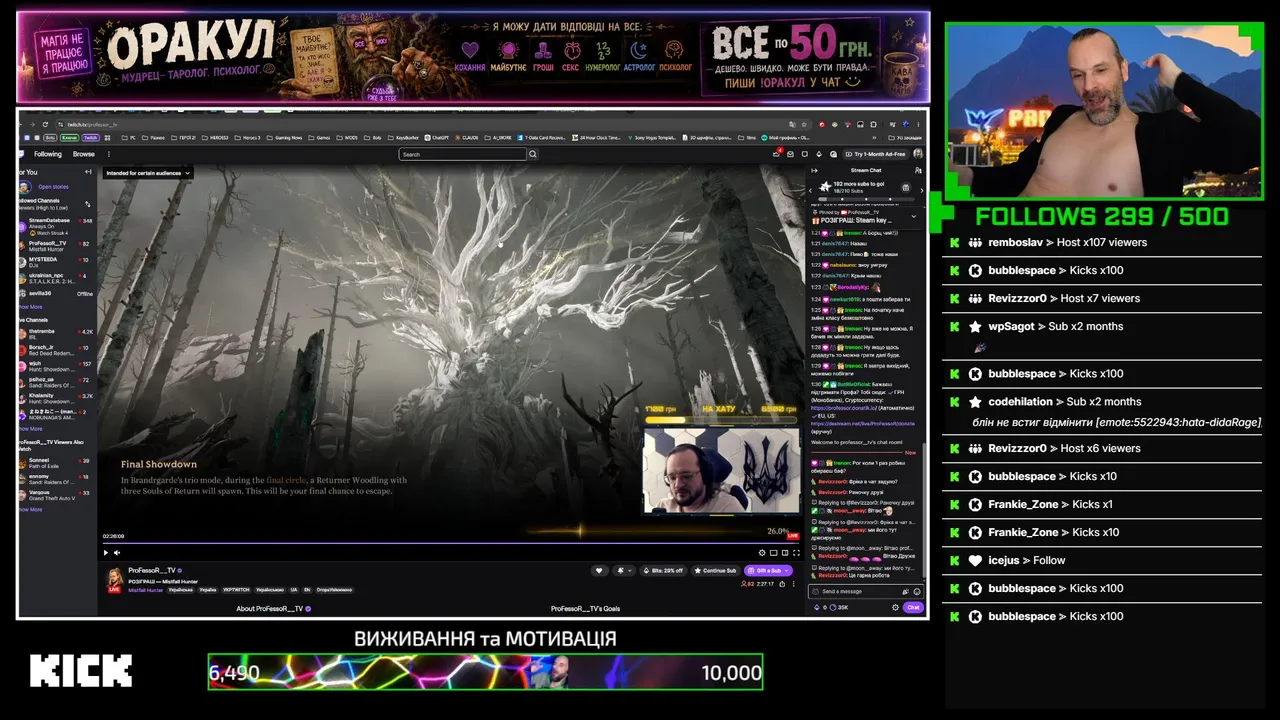Open video player settings gear
Viewport: 1280px width, 720px height.
tap(762, 552)
